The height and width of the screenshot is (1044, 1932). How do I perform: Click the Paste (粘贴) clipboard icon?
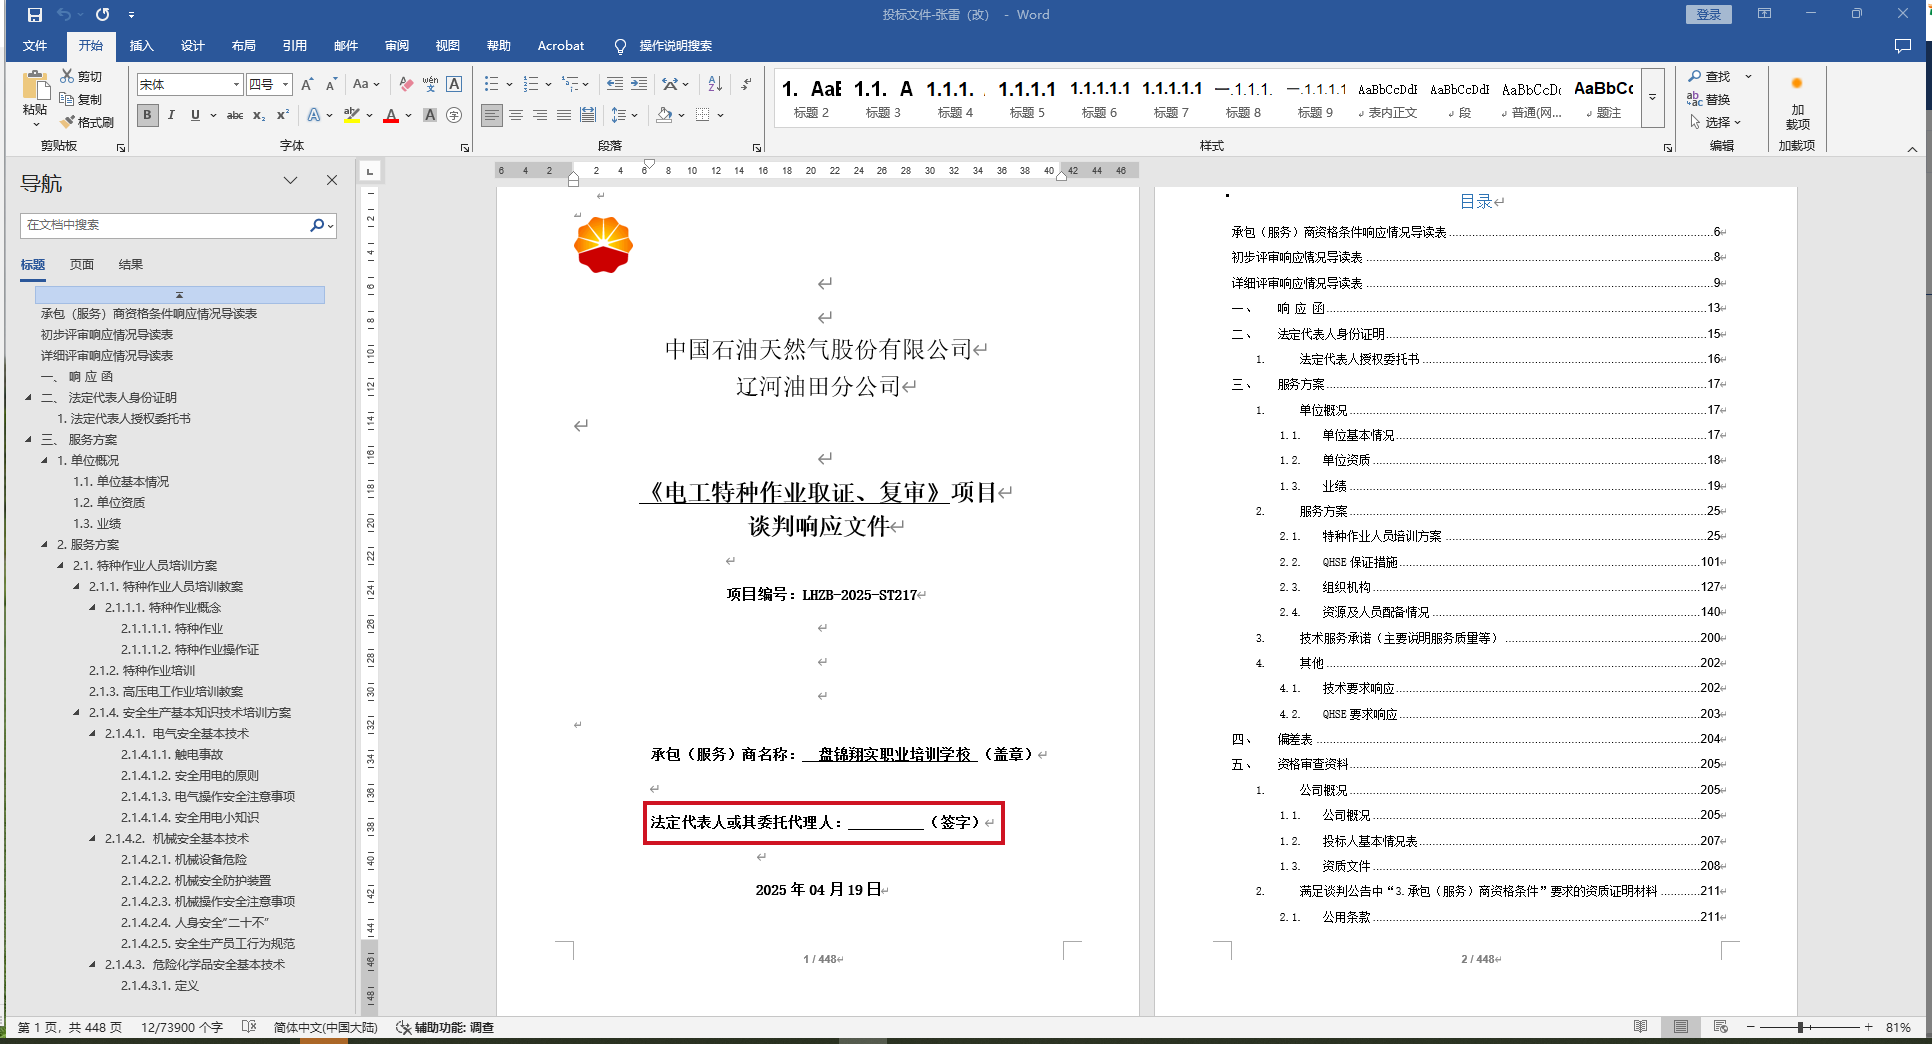[35, 87]
